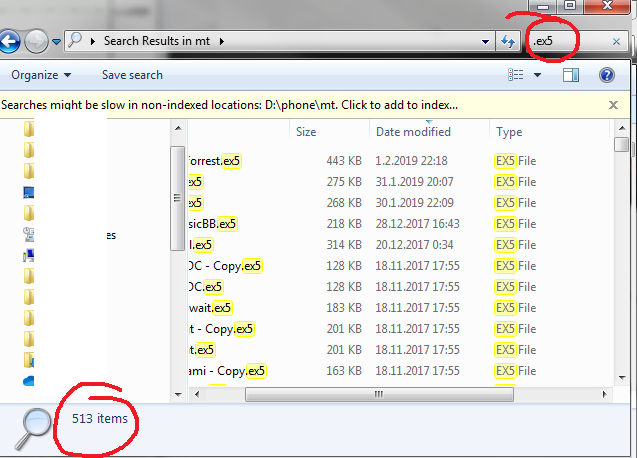Image resolution: width=637 pixels, height=458 pixels.
Task: Click the OneDrive cloud icon in navigation pane
Action: click(28, 381)
